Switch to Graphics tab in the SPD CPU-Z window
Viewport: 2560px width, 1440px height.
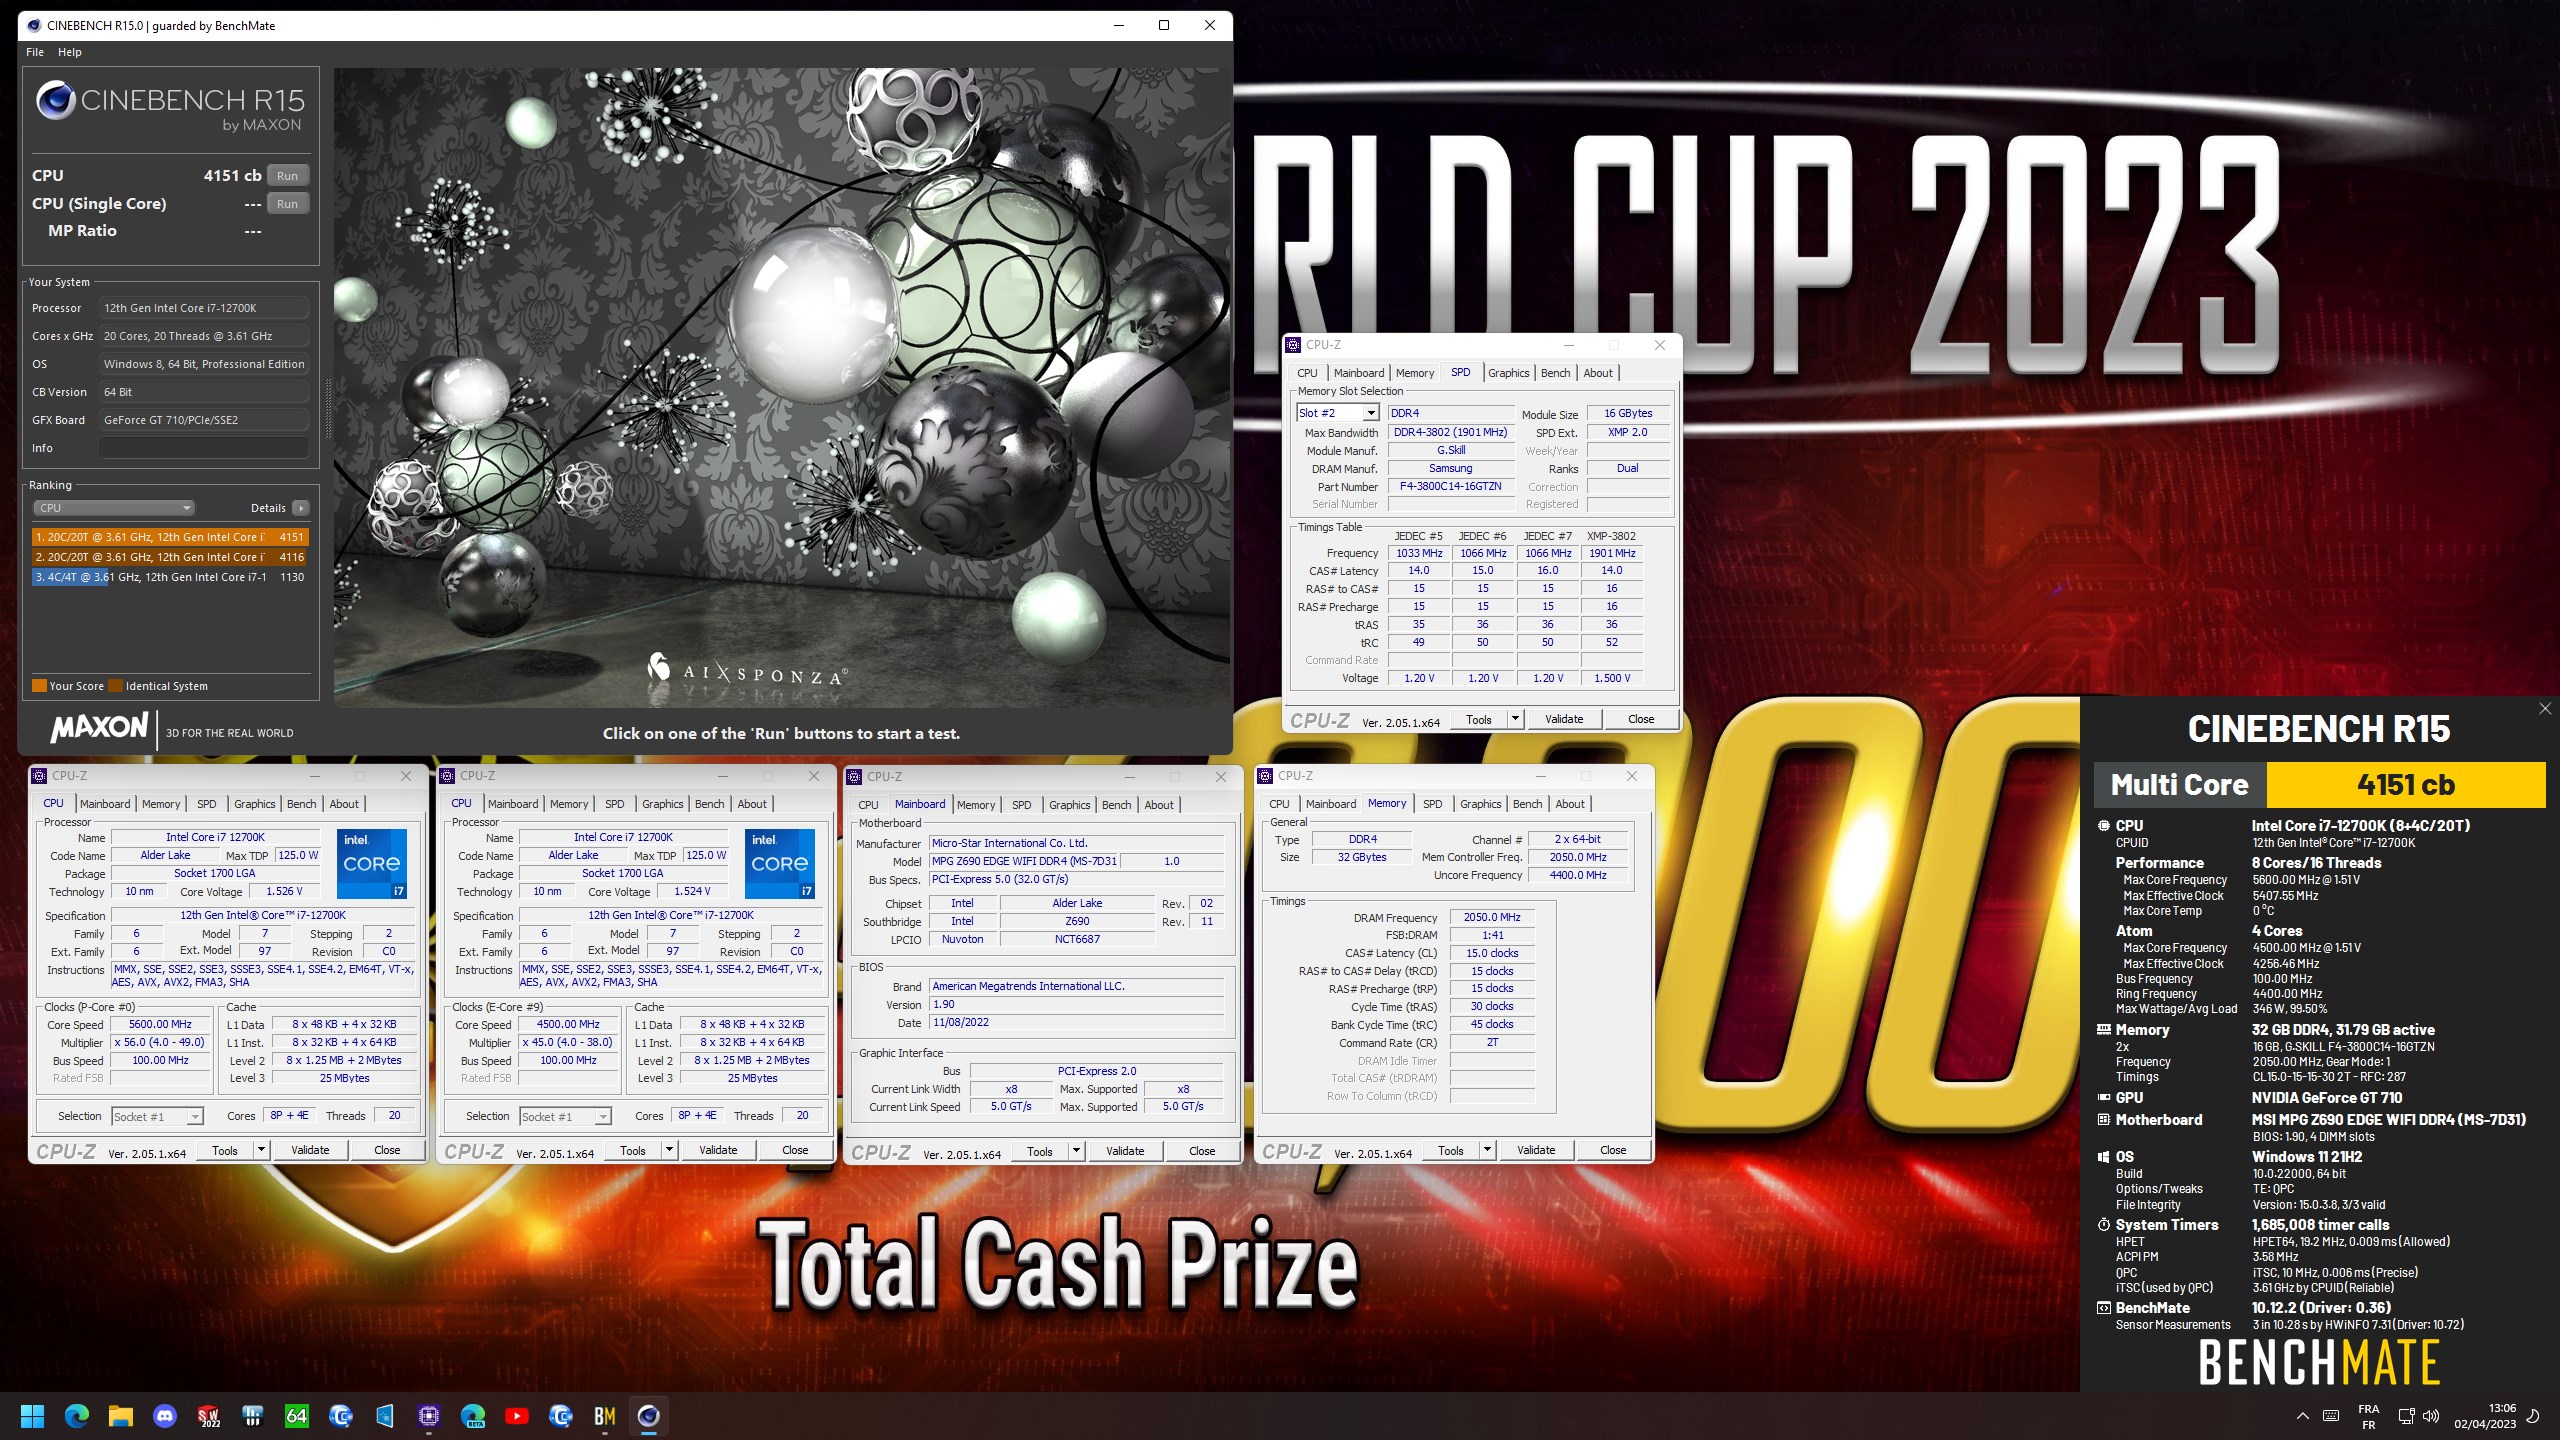[1508, 373]
